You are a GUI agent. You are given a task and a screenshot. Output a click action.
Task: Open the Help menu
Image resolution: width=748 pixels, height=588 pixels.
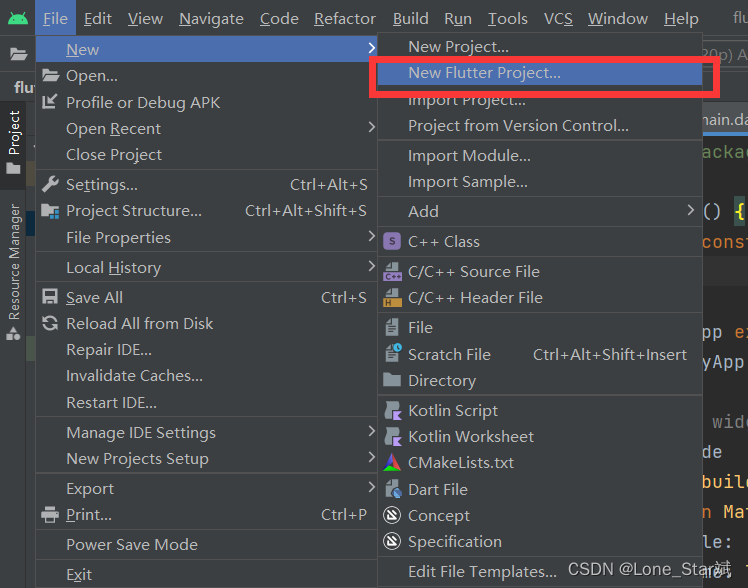tap(681, 19)
